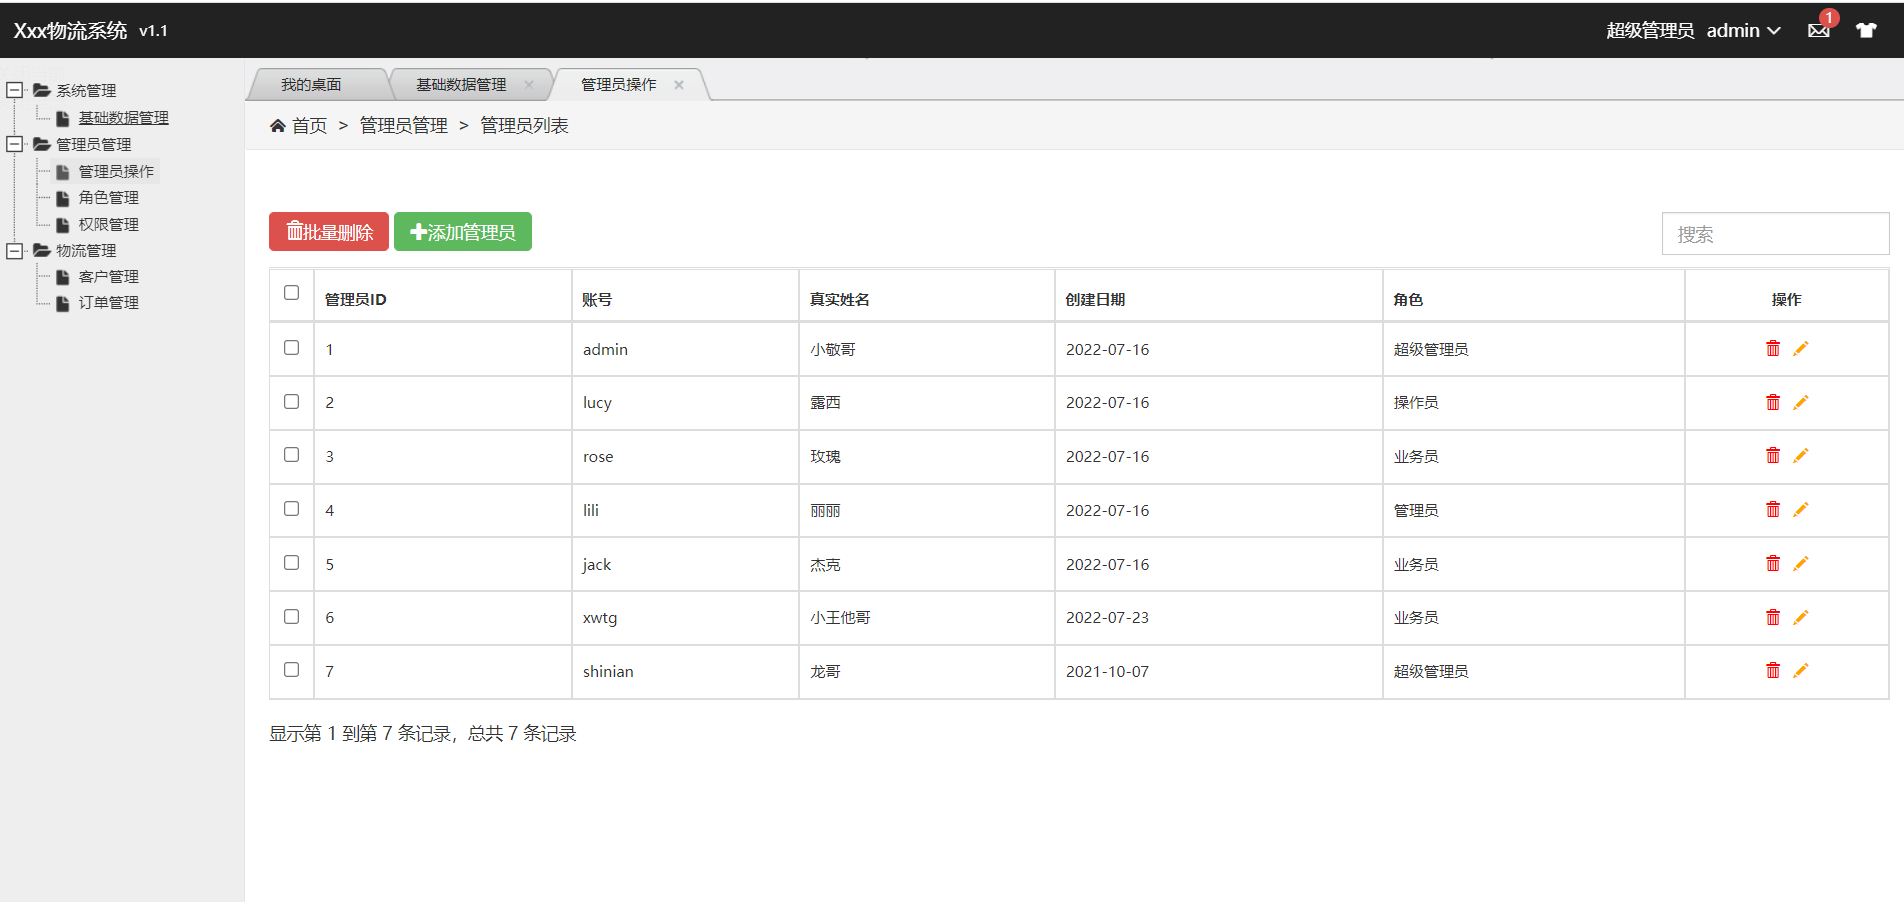Check the checkbox for jack row
This screenshot has height=902, width=1904.
coord(291,562)
